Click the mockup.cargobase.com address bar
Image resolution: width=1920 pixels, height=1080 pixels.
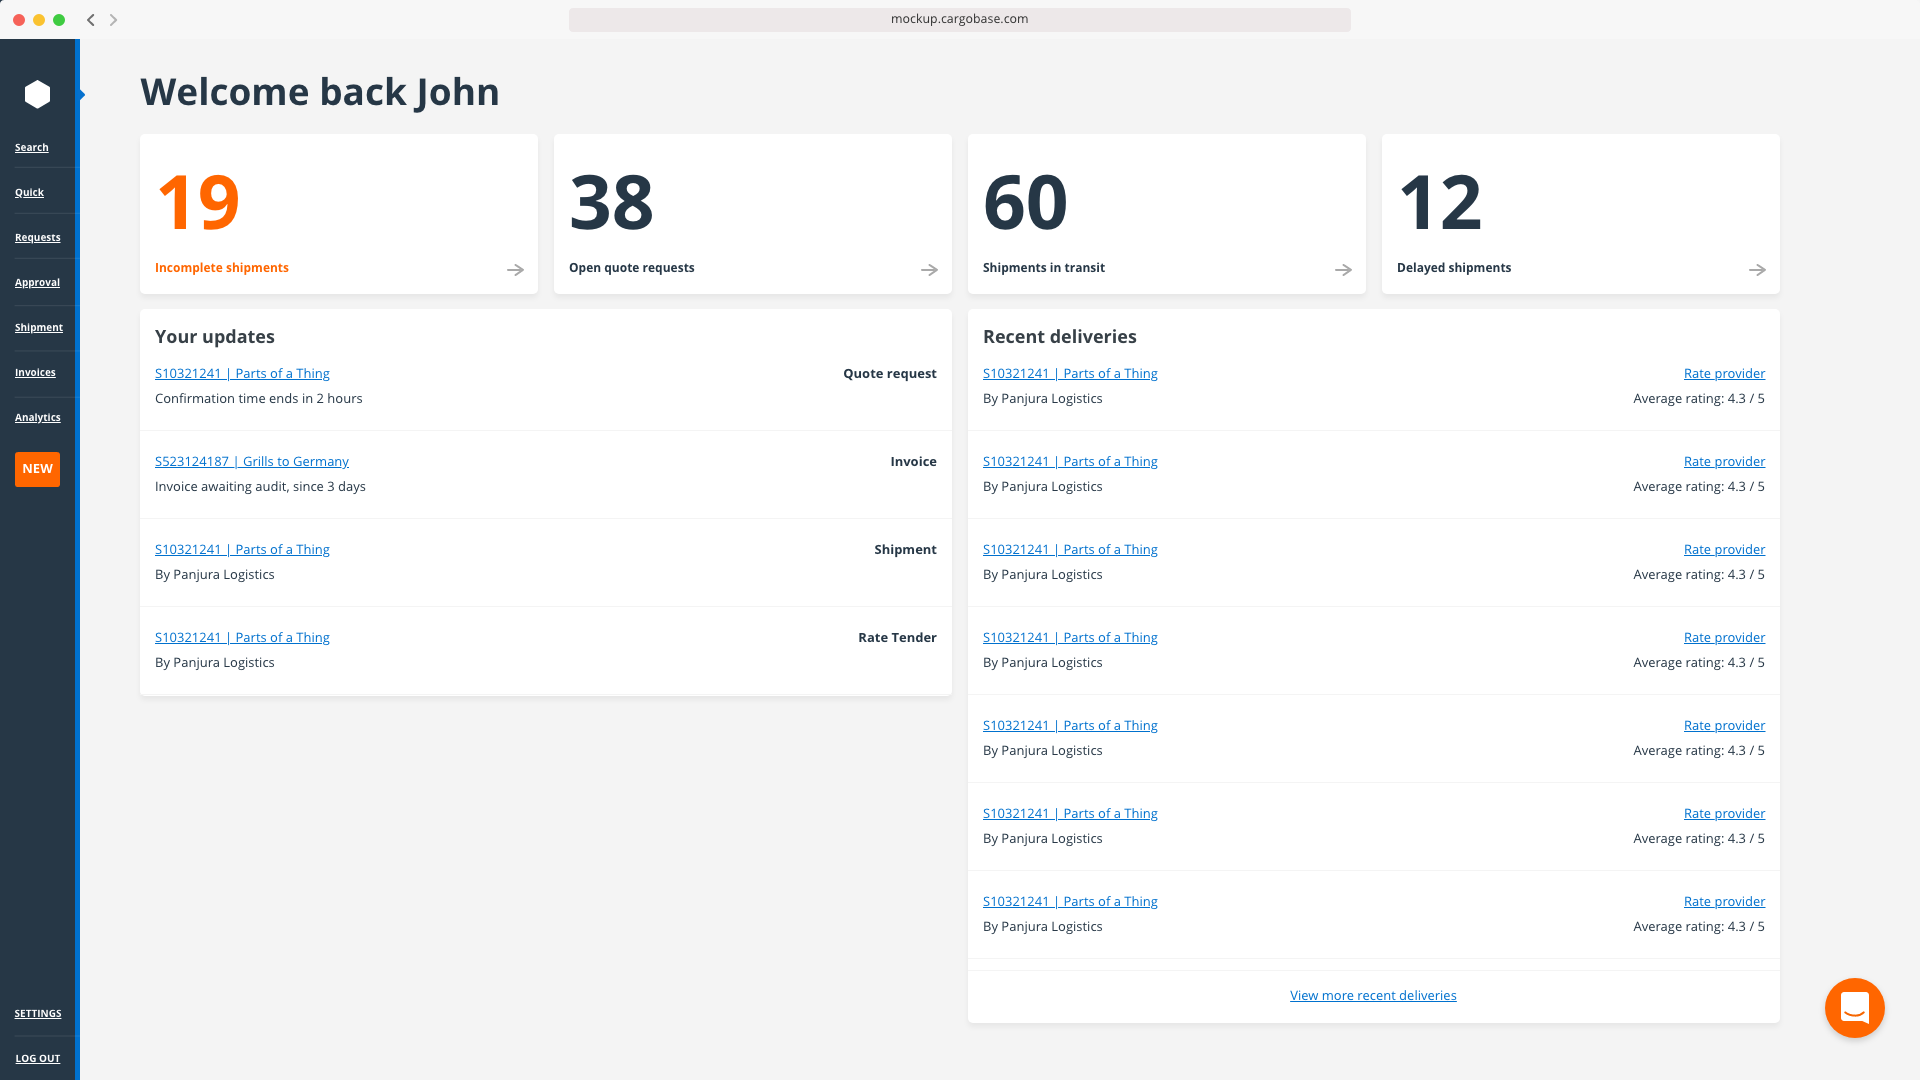tap(959, 18)
